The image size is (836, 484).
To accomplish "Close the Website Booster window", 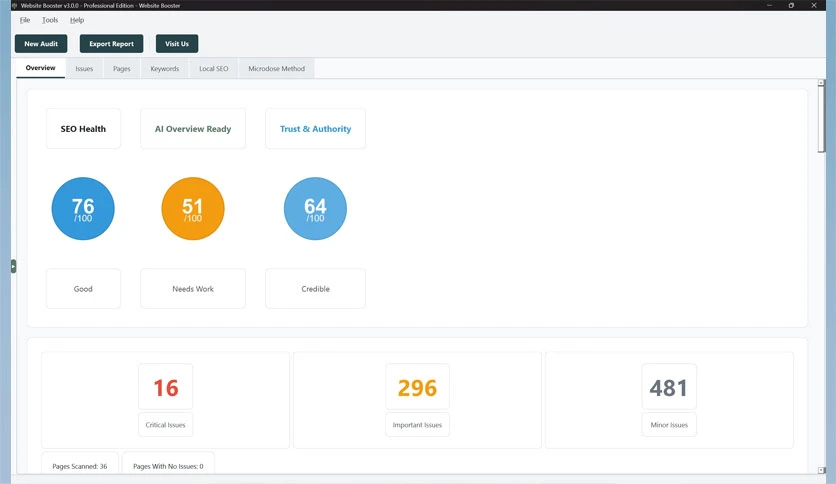I will (814, 5).
